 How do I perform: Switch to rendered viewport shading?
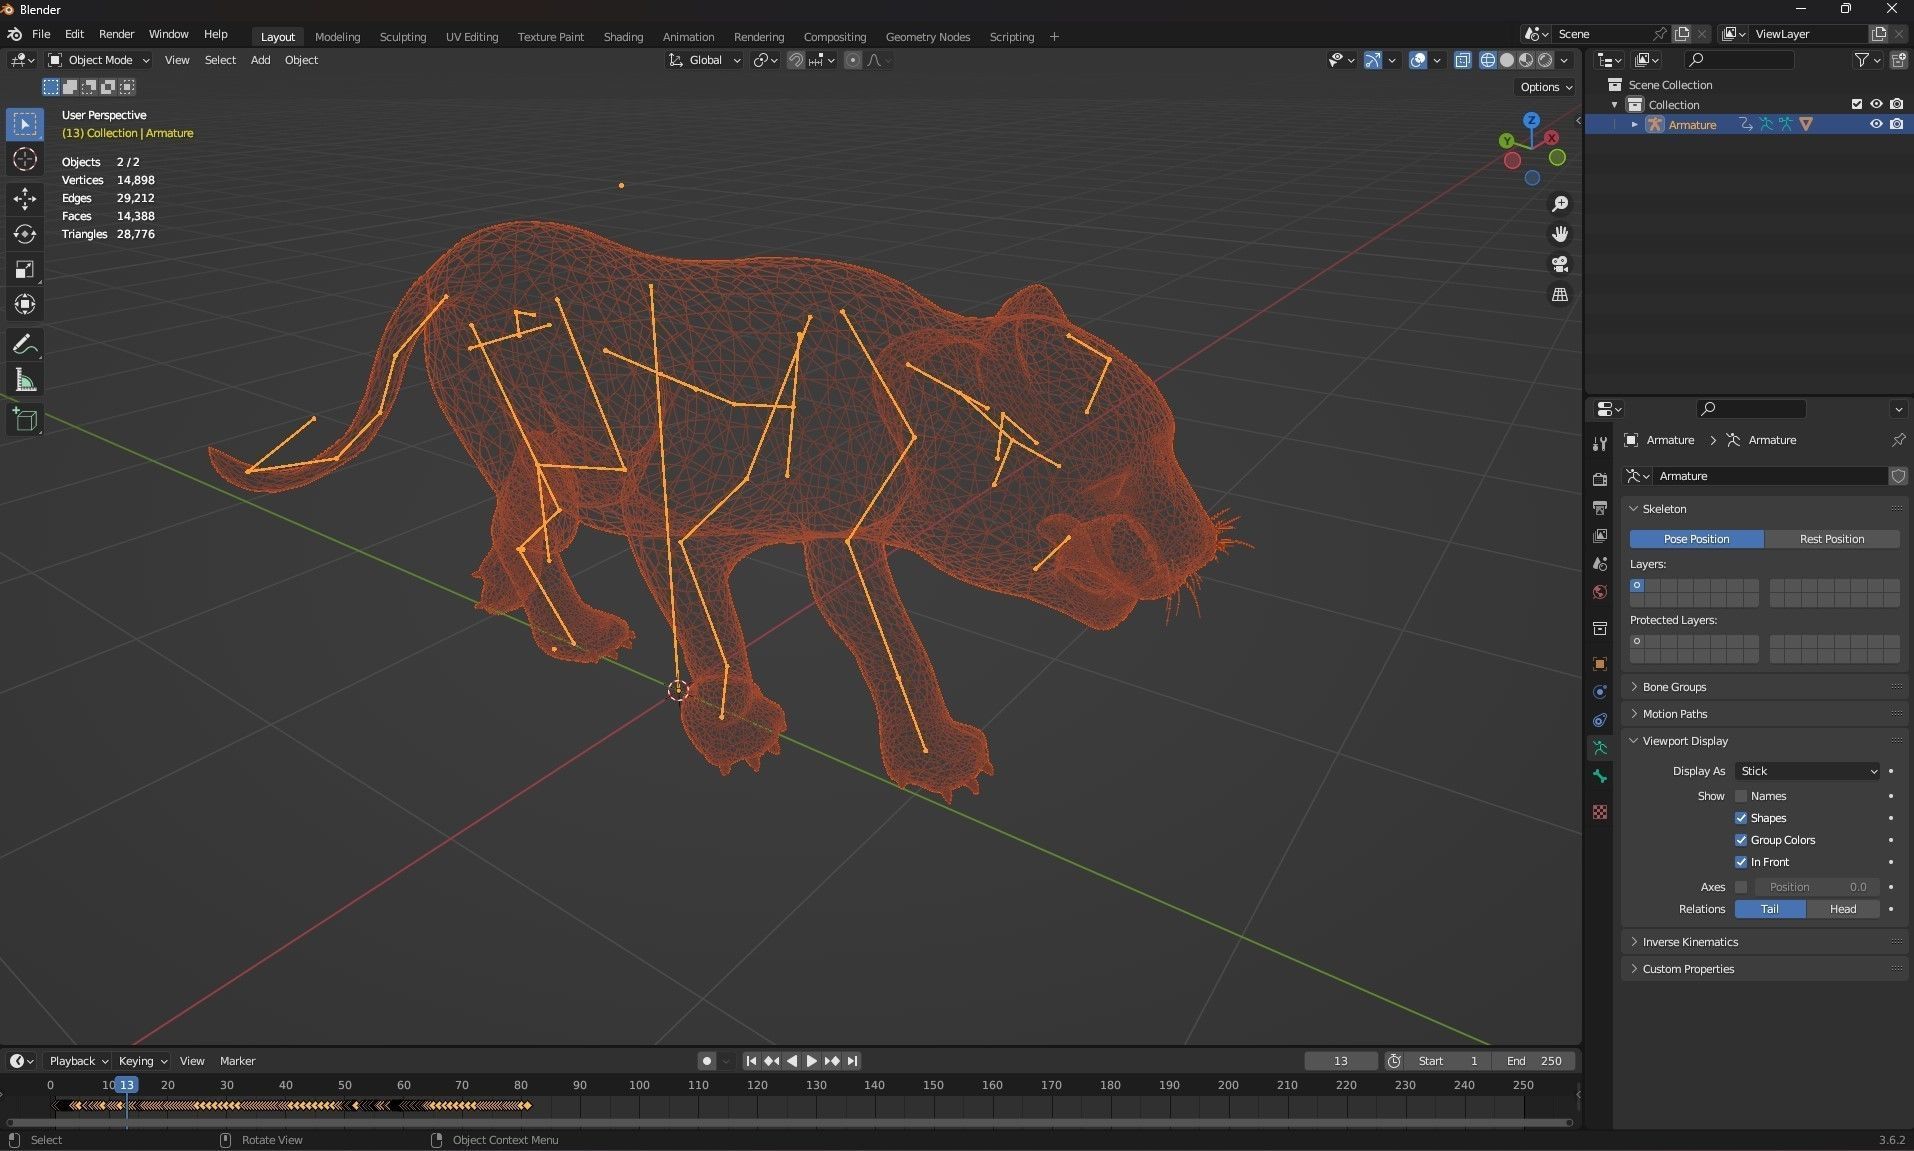click(1545, 60)
